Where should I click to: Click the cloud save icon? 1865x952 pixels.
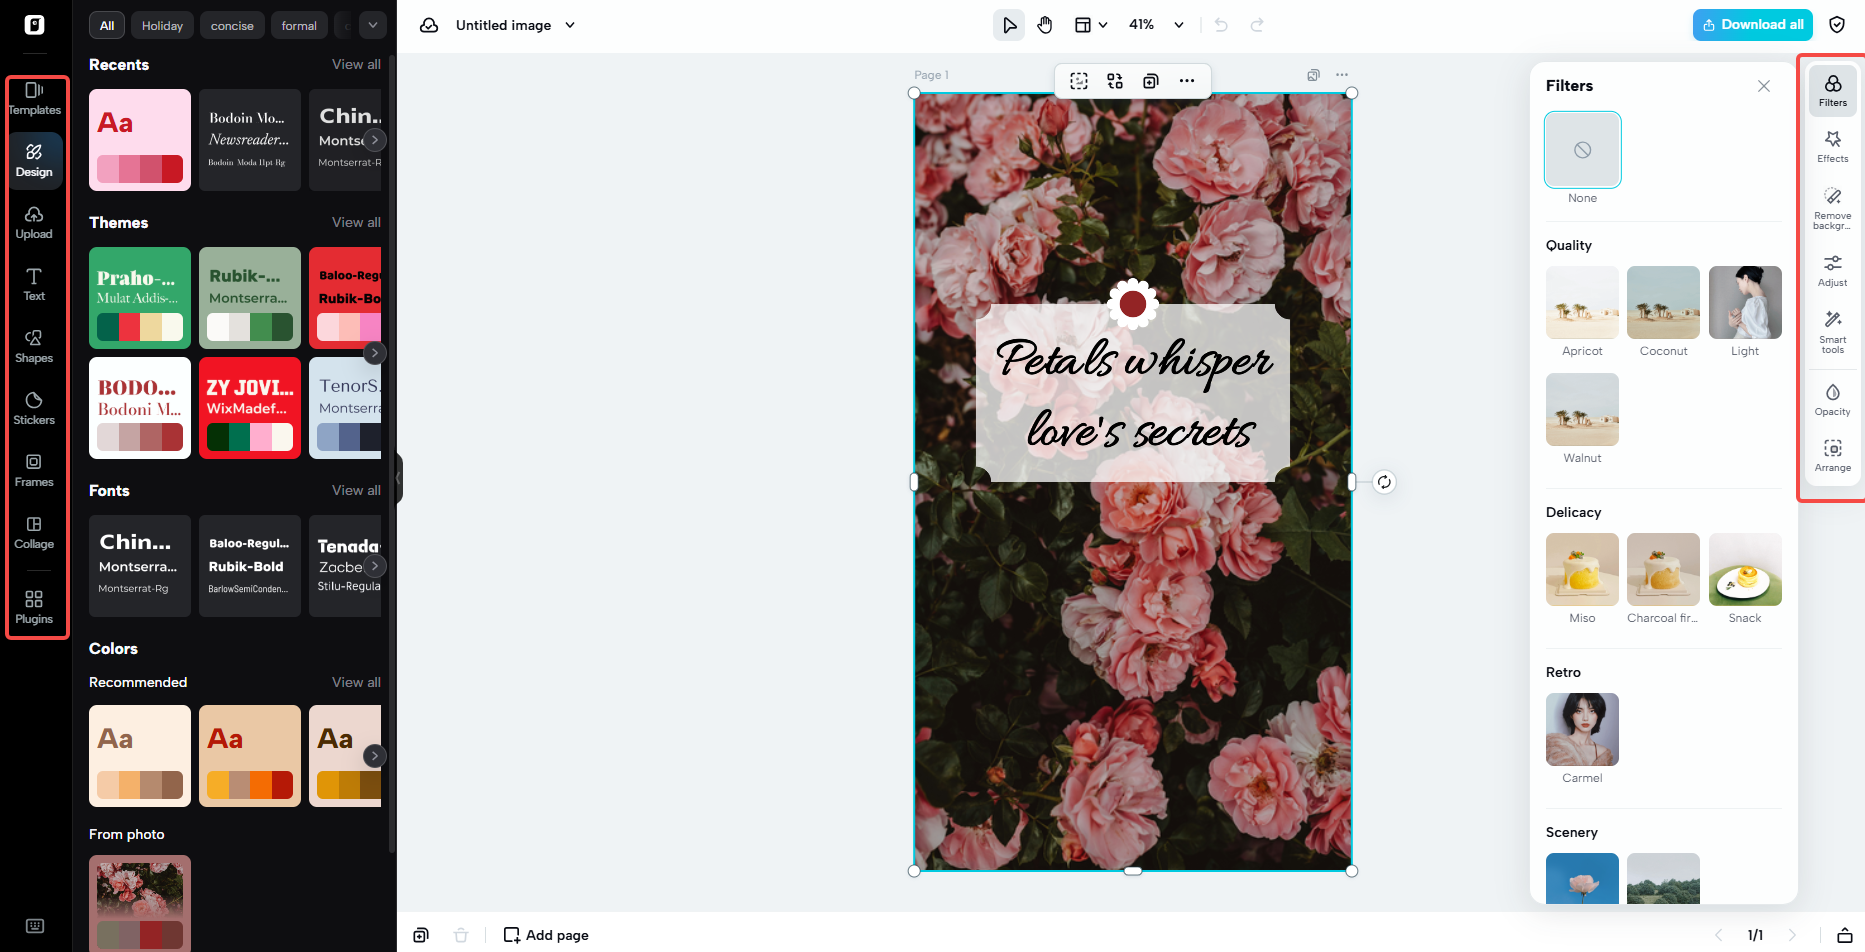[429, 25]
